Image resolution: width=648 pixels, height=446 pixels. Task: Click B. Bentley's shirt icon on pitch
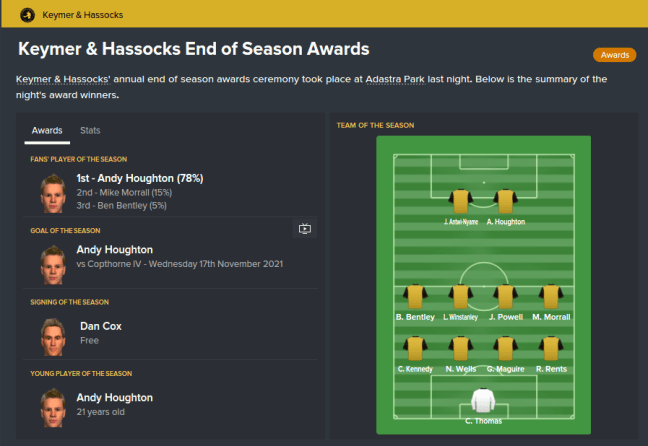(x=413, y=296)
